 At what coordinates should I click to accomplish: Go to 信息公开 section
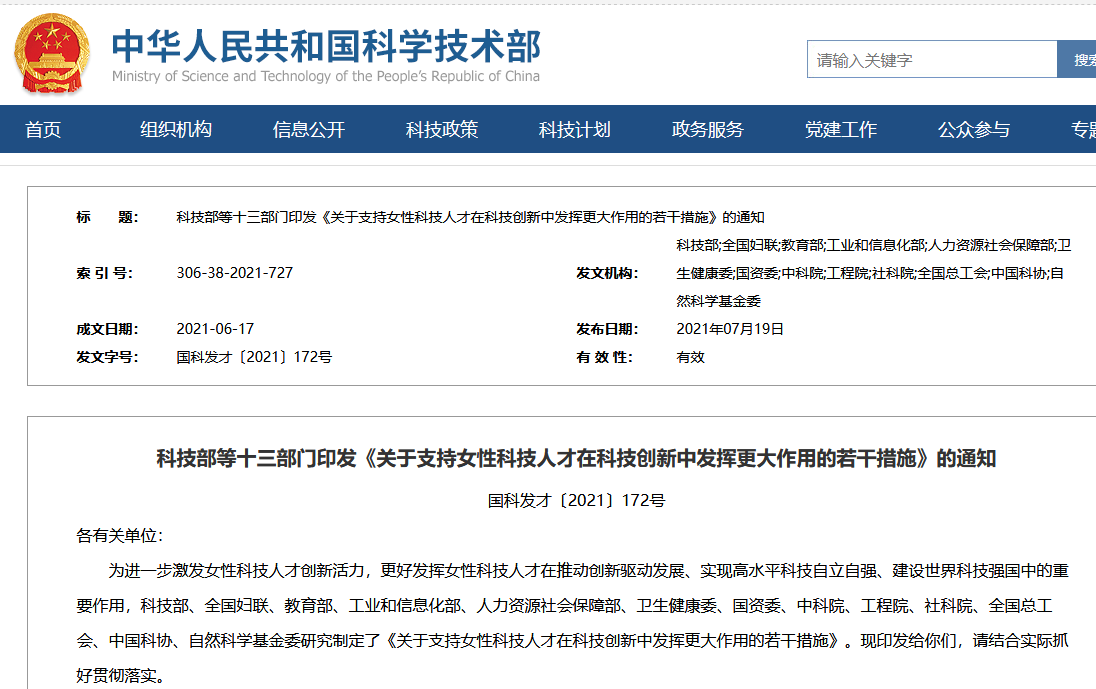(309, 129)
